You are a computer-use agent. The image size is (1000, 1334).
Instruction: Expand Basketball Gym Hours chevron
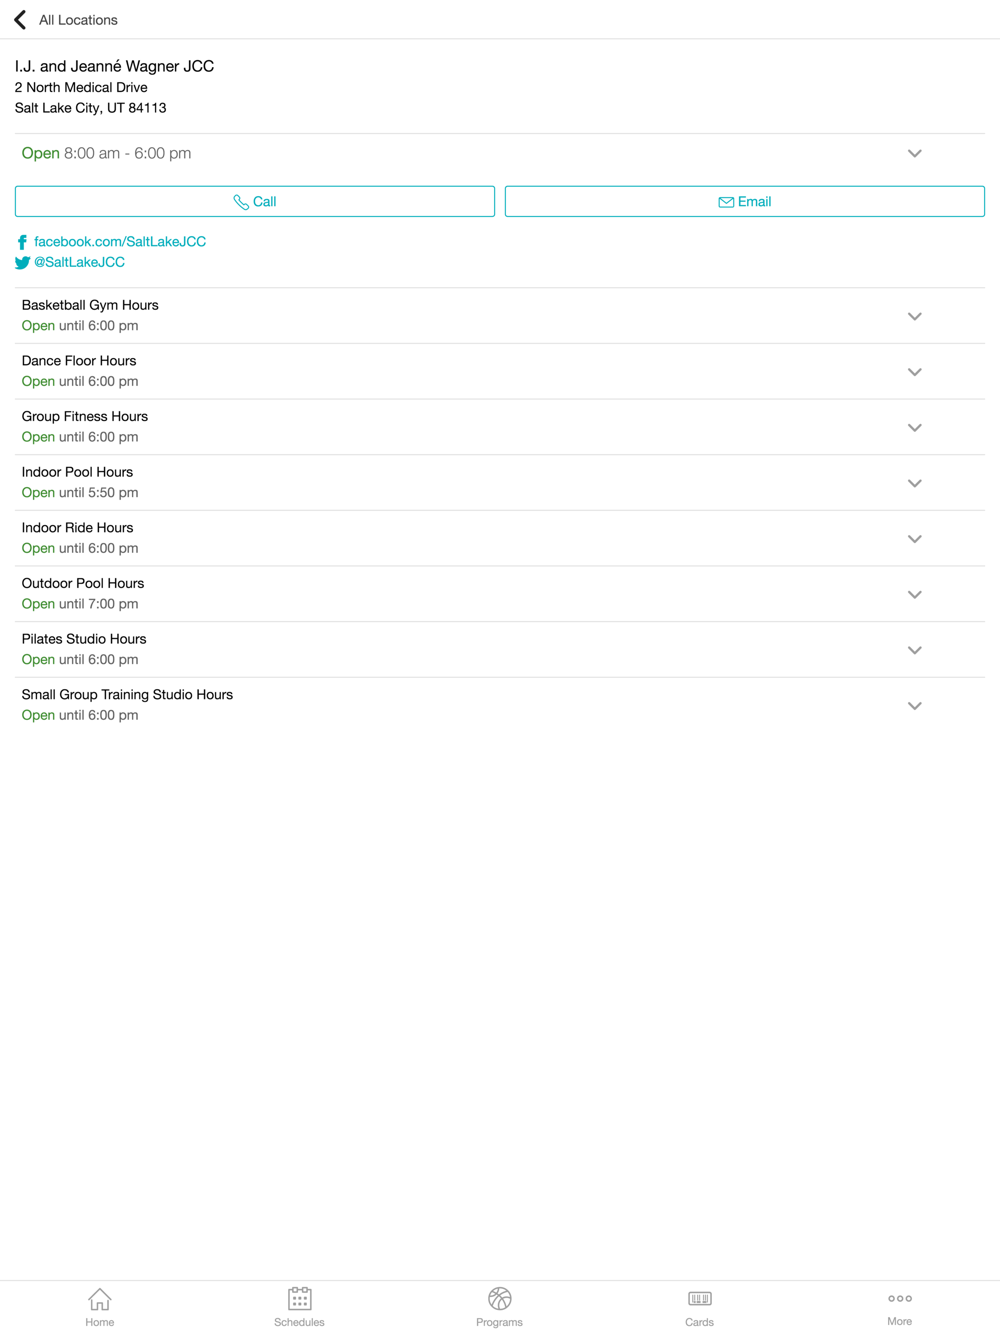914,316
